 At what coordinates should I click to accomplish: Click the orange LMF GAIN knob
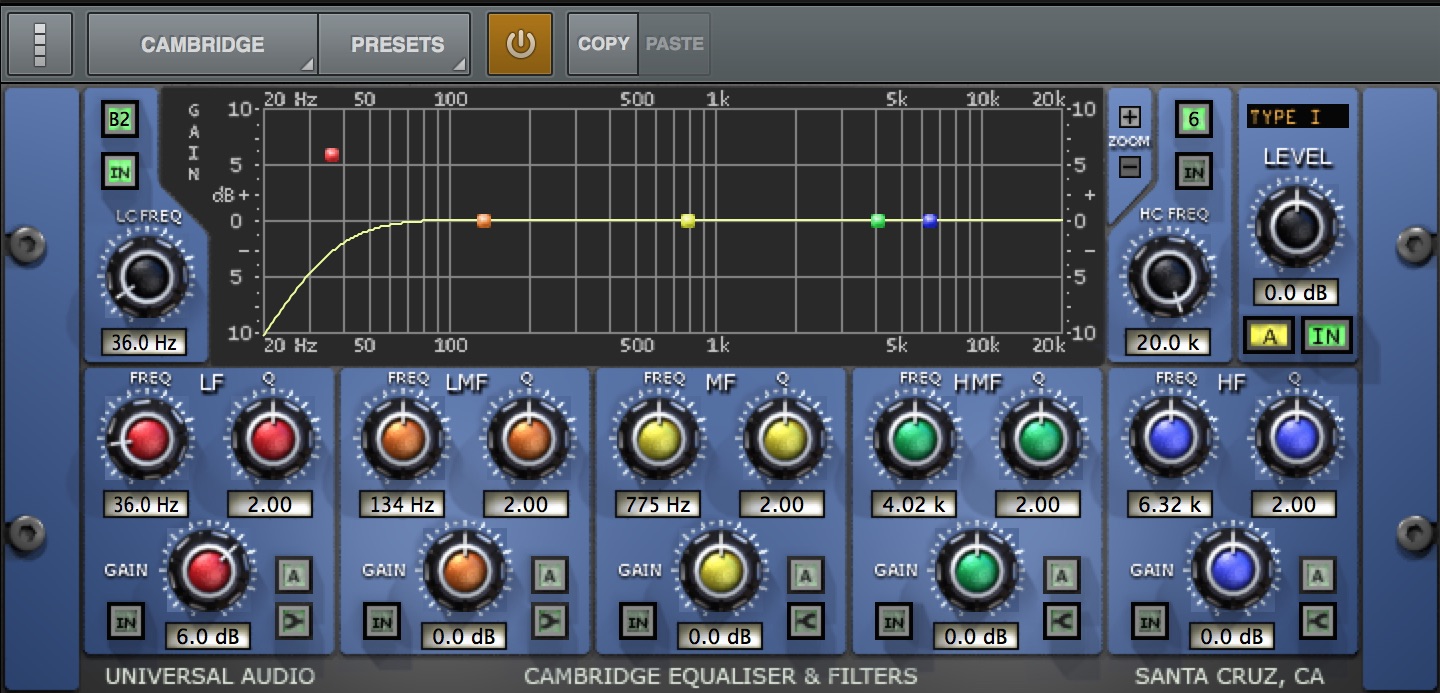click(464, 569)
